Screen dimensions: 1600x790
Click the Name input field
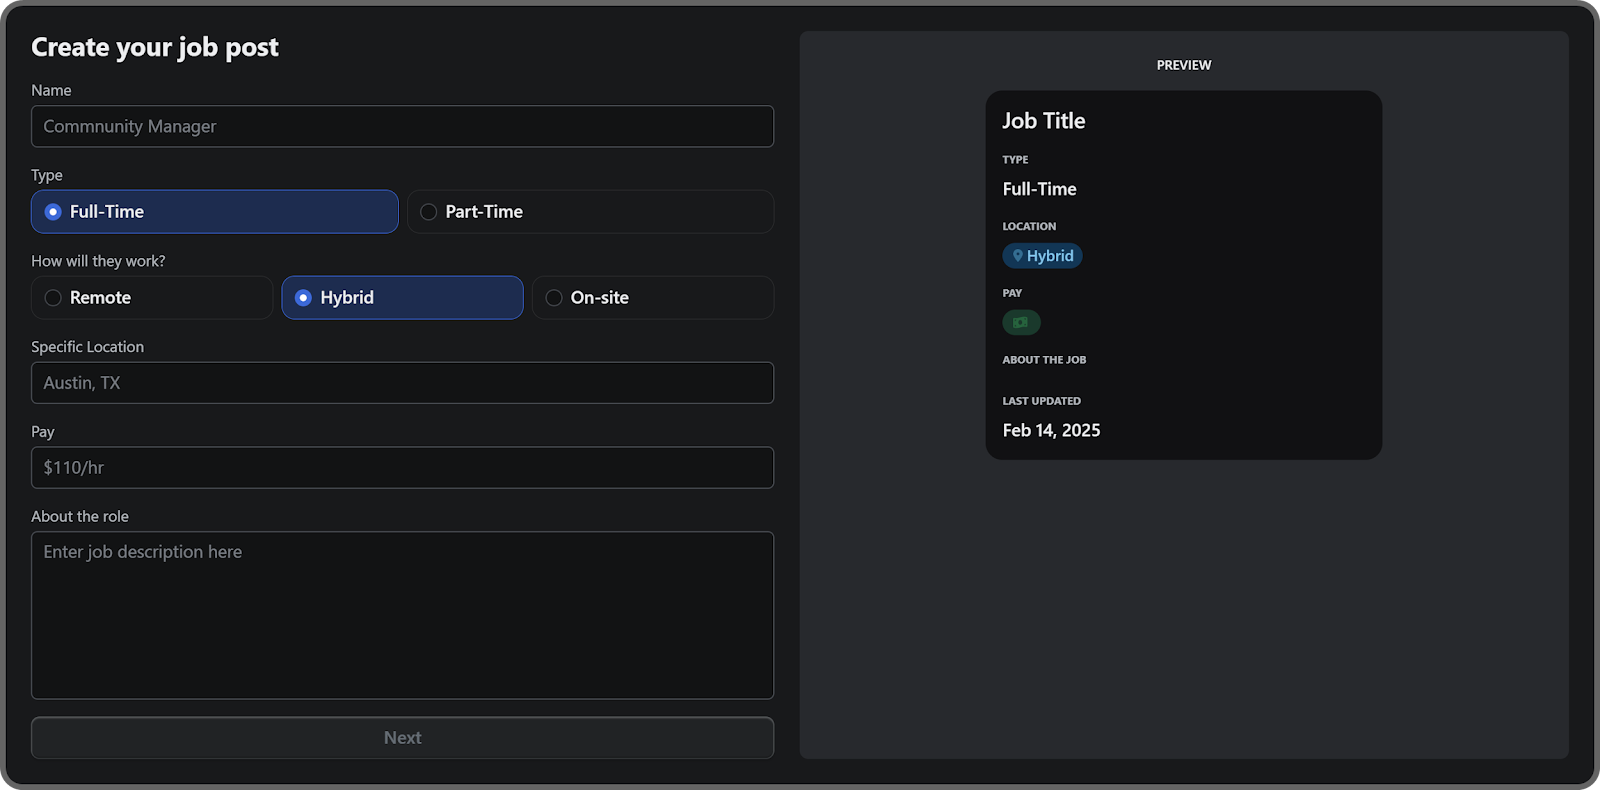[402, 127]
